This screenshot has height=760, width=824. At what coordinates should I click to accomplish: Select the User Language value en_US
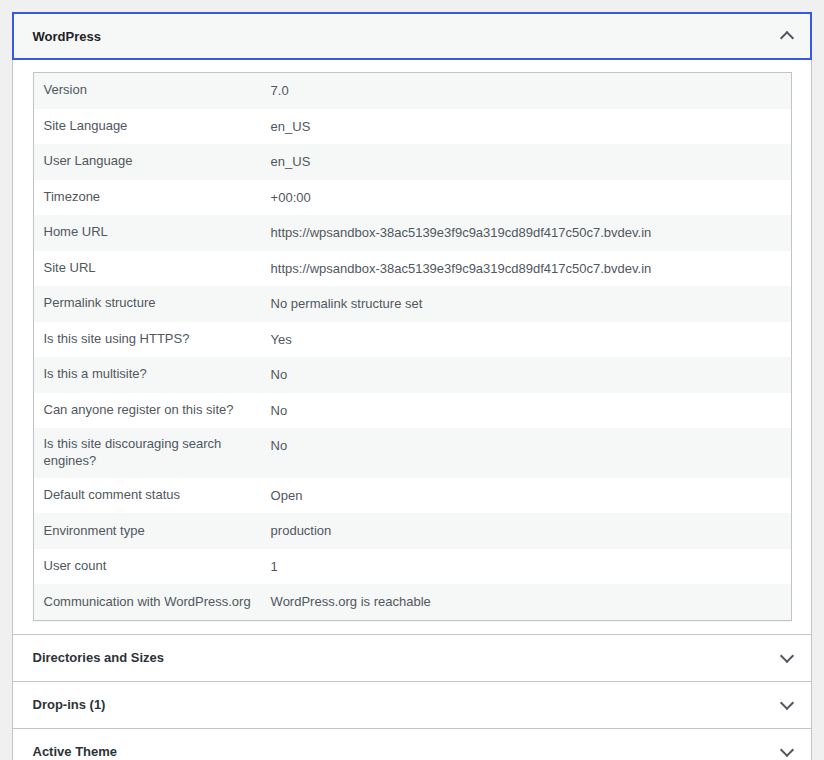[x=290, y=162]
